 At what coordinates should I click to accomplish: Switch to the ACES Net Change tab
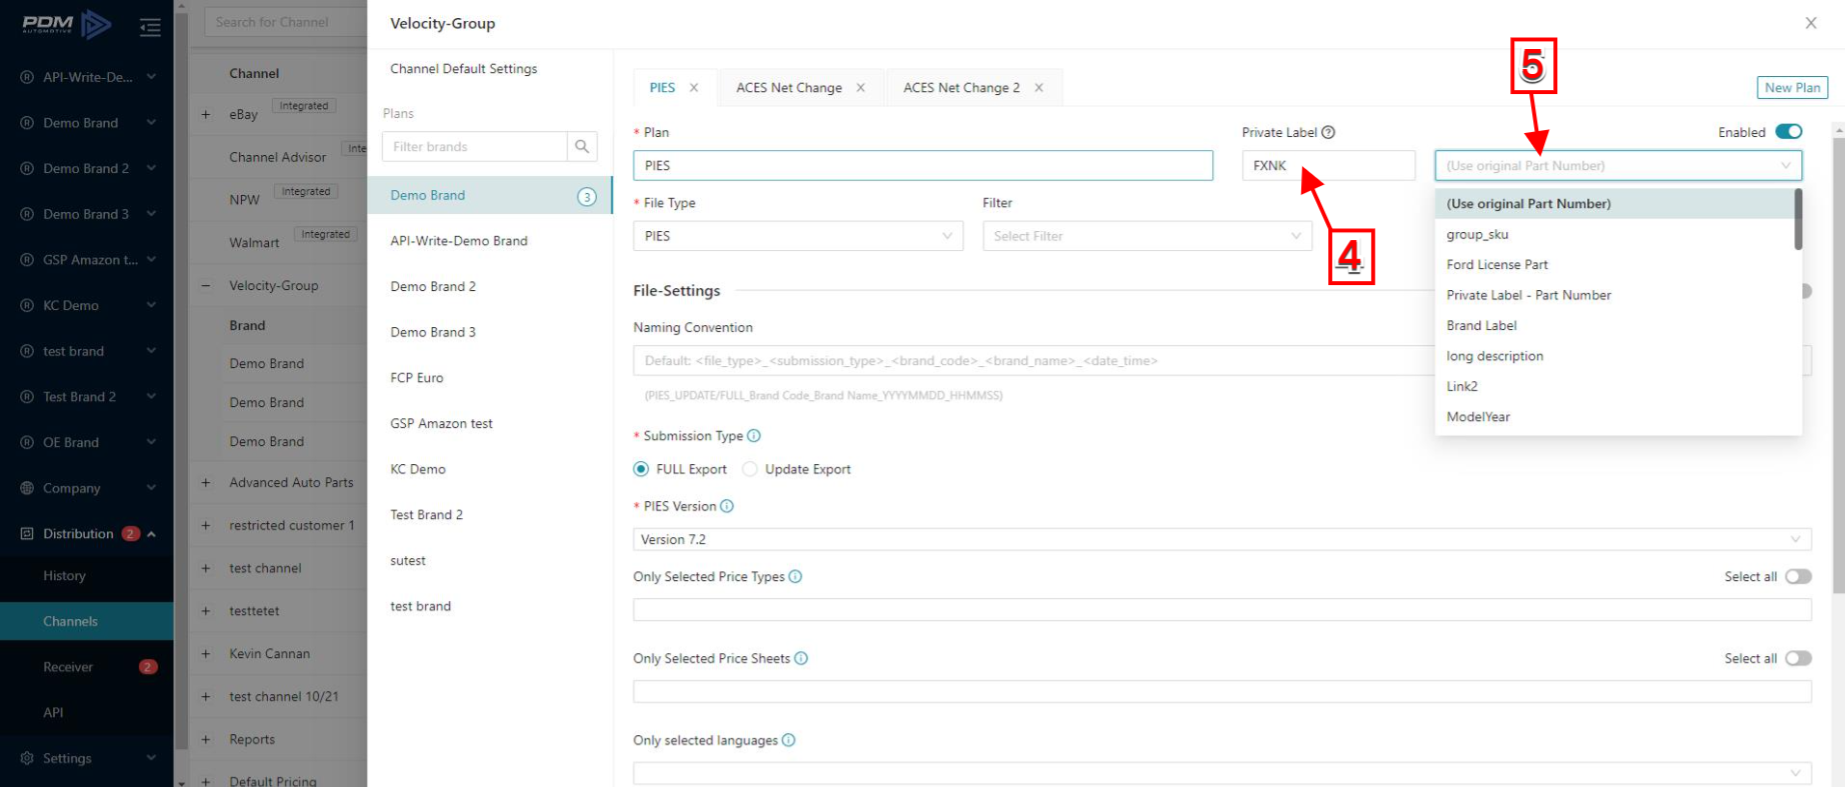pyautogui.click(x=789, y=88)
